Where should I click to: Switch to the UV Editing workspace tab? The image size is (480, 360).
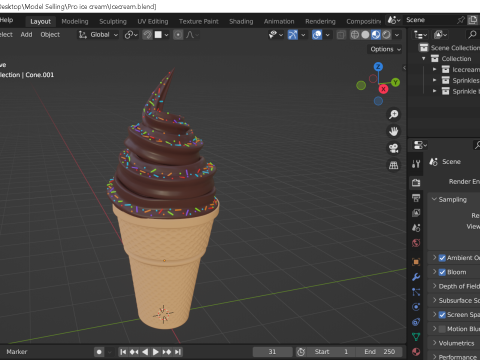pos(153,21)
